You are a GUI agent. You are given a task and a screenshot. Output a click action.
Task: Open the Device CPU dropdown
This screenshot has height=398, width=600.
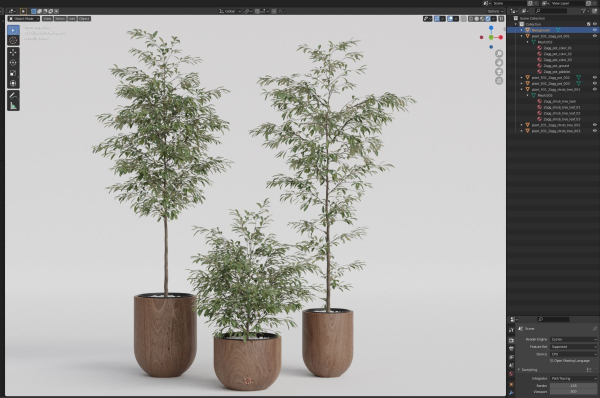pos(574,354)
